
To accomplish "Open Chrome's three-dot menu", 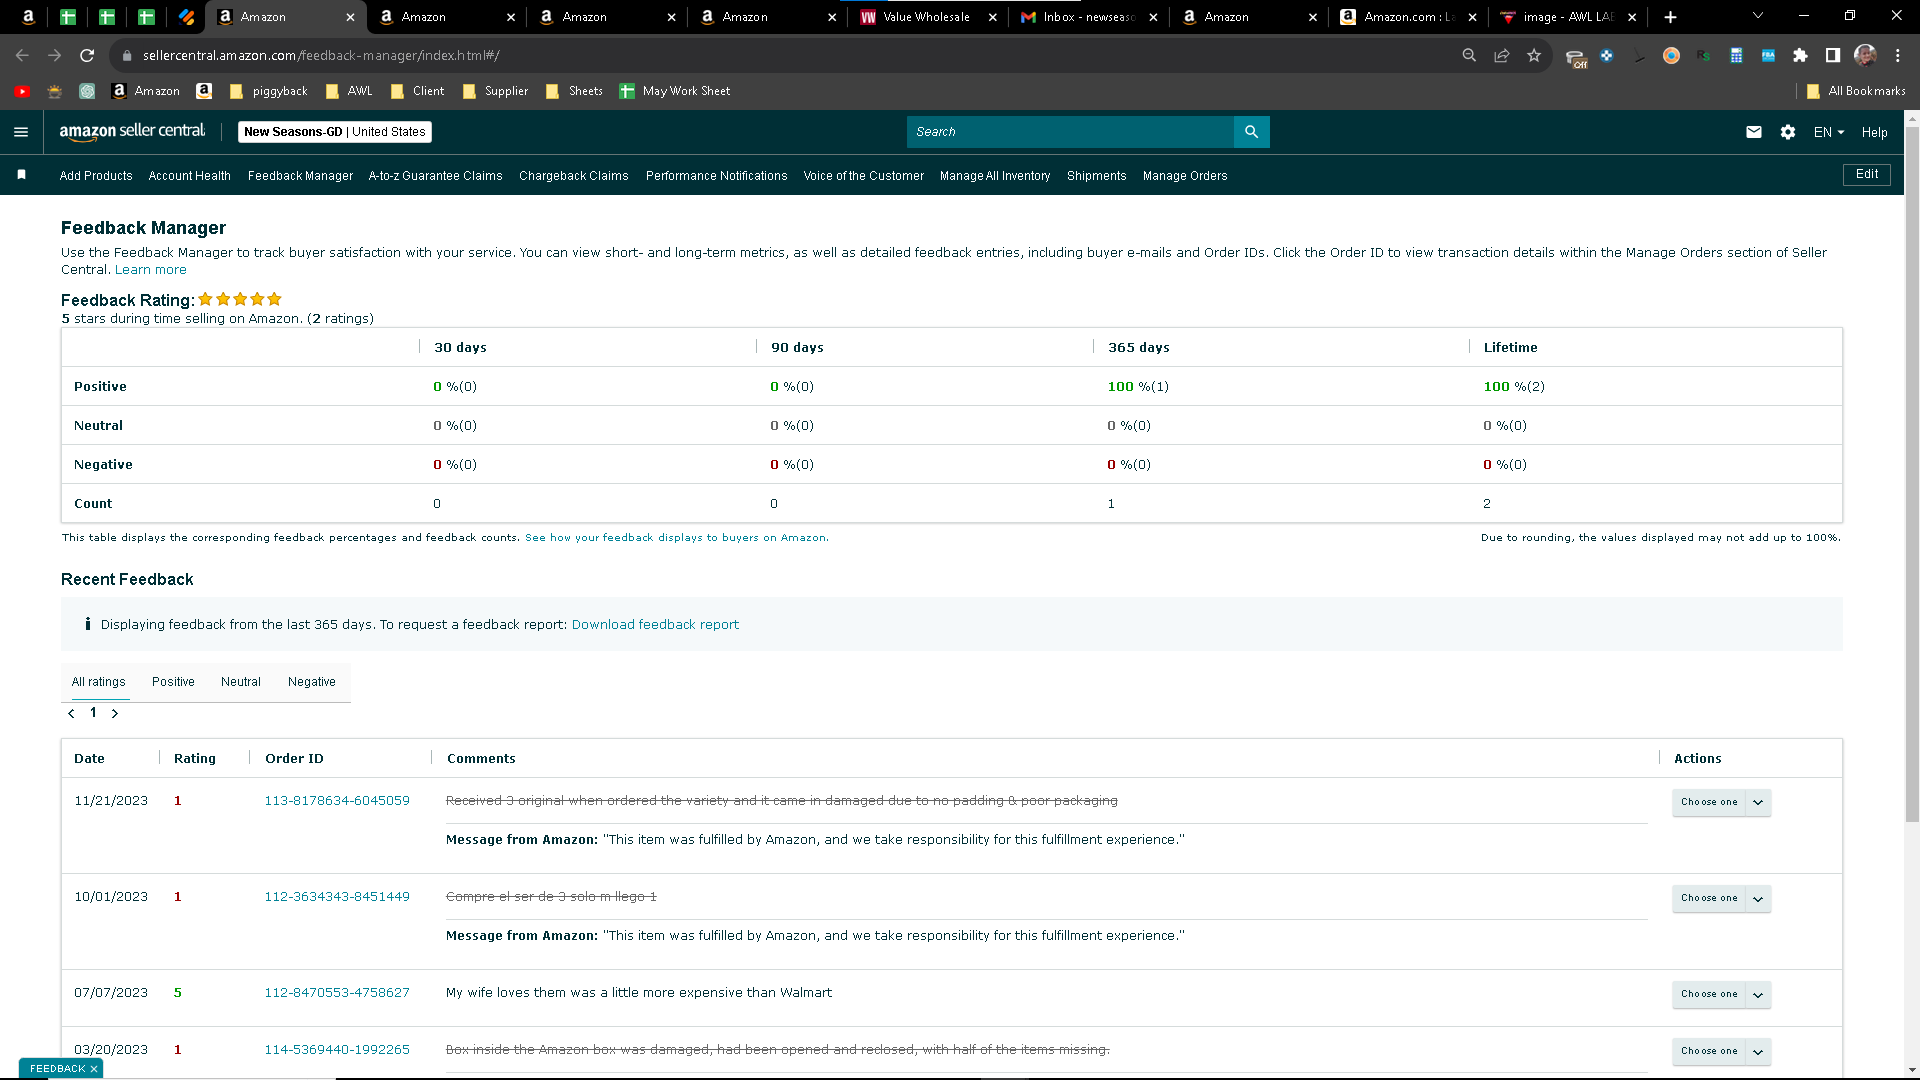I will (x=1898, y=56).
